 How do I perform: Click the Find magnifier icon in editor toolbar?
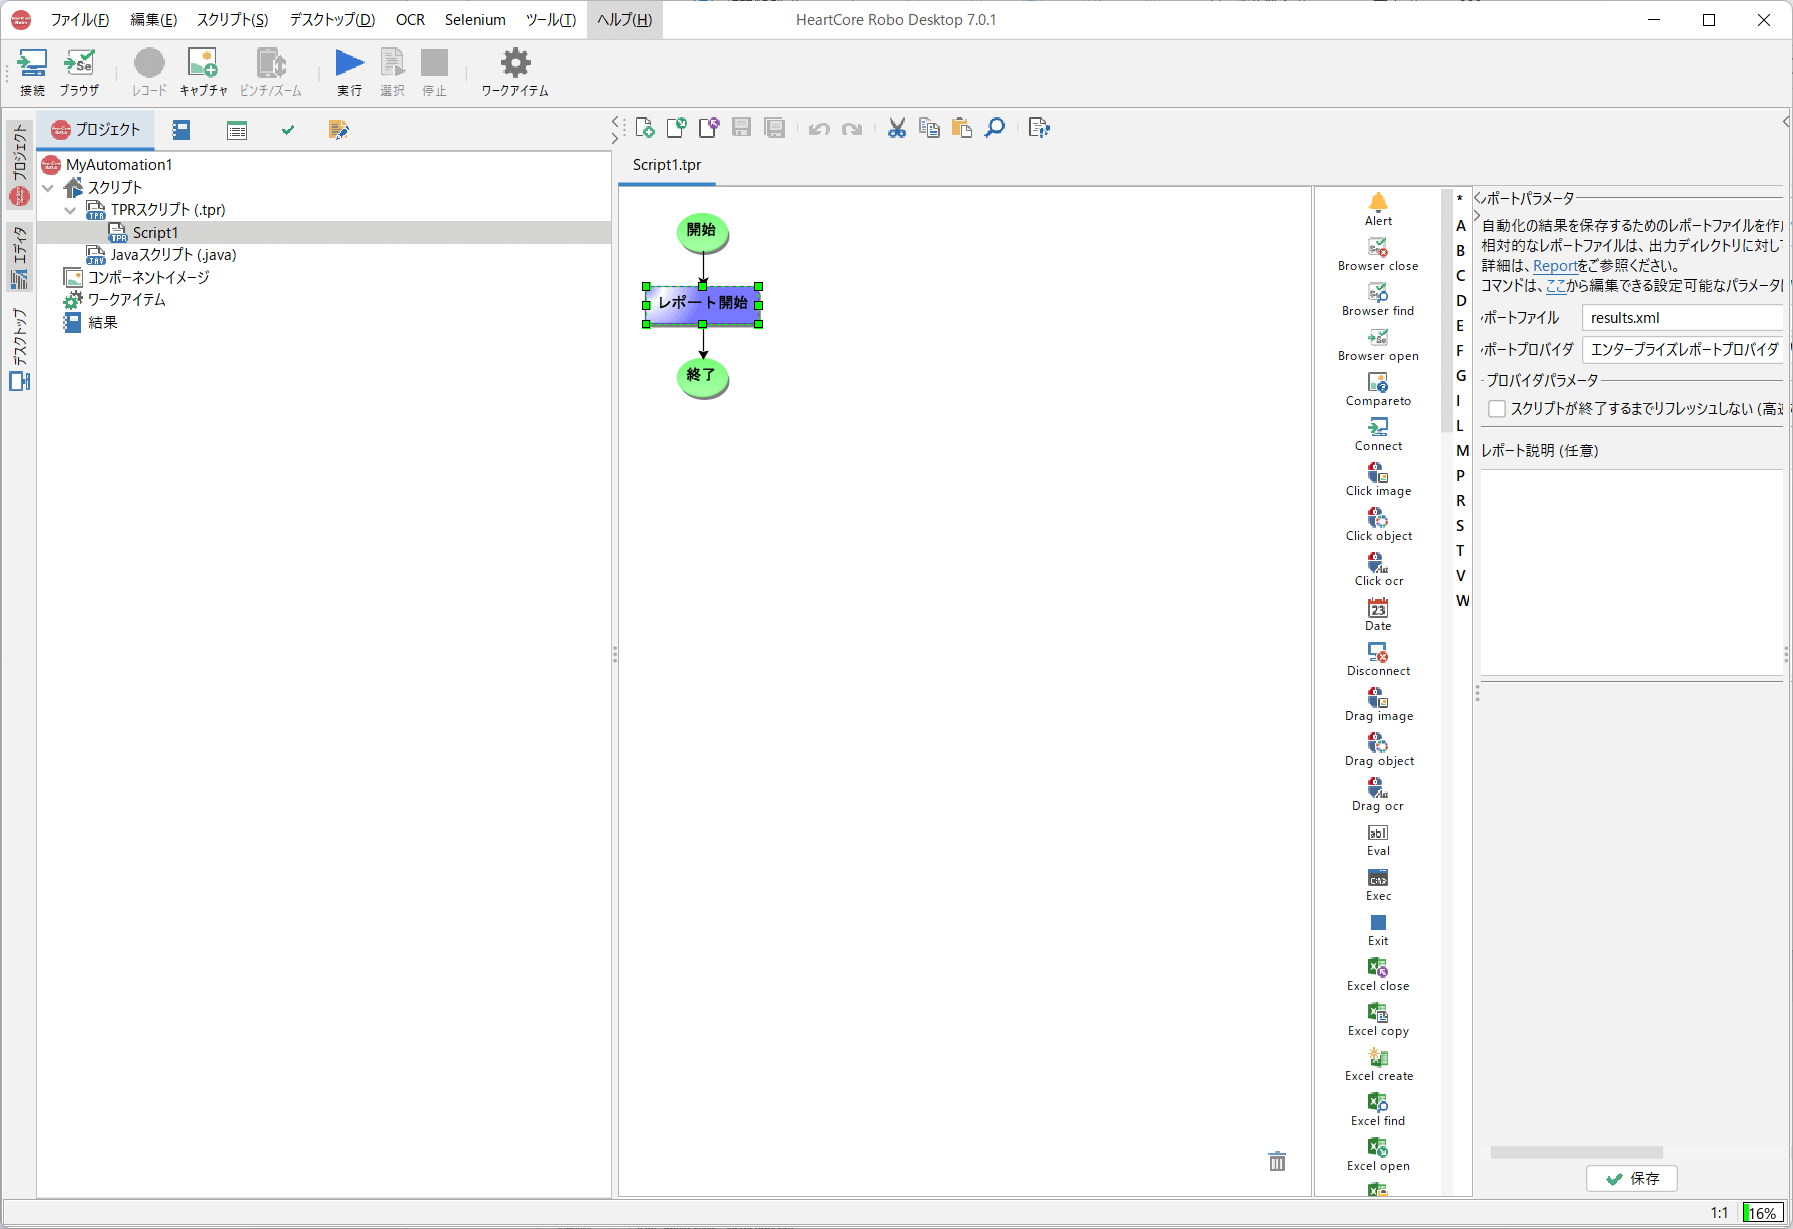(995, 128)
